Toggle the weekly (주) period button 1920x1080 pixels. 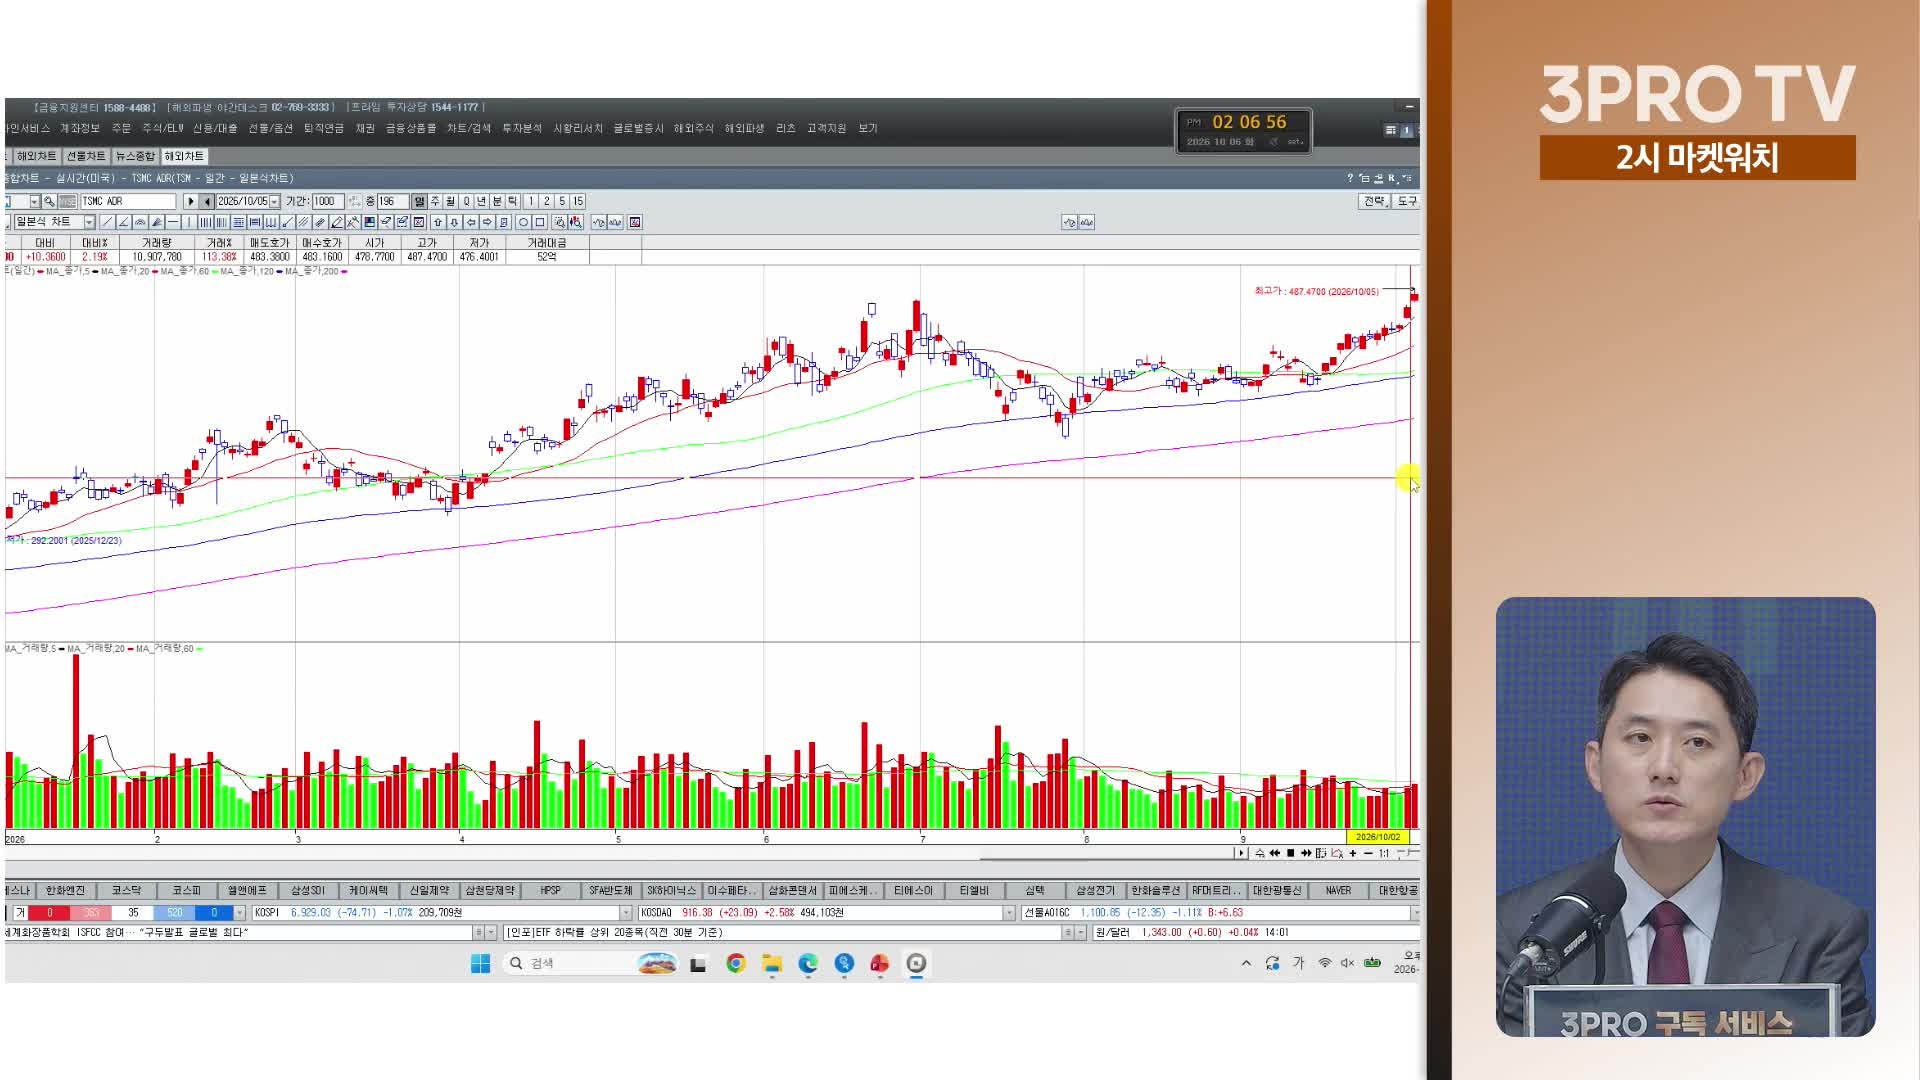tap(435, 201)
